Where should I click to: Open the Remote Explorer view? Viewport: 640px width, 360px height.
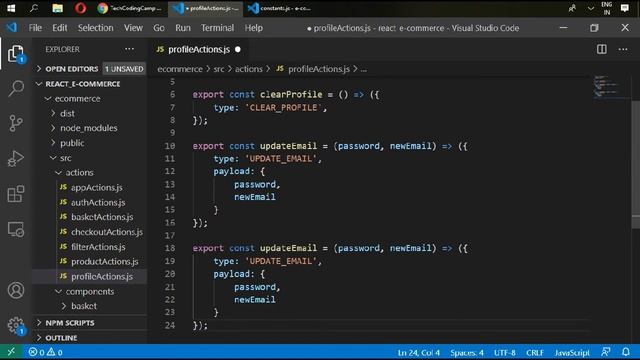tap(16, 229)
